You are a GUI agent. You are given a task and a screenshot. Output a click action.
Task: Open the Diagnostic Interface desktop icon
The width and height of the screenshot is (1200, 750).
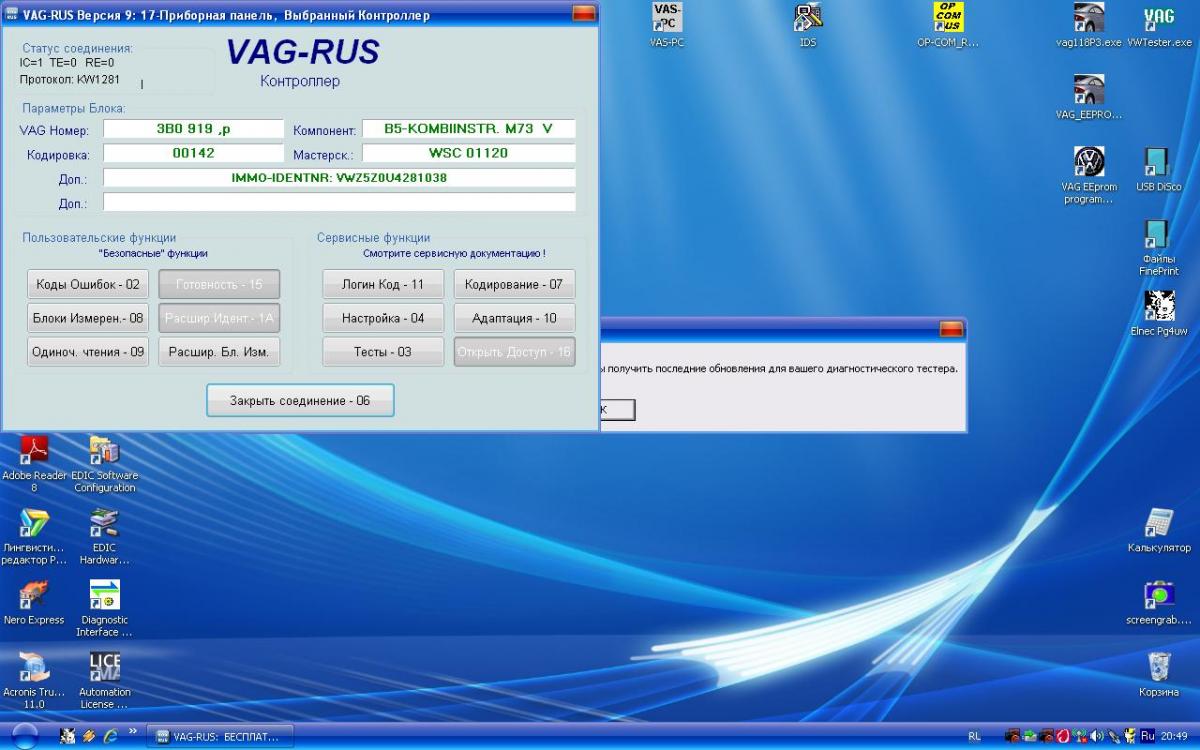(104, 608)
